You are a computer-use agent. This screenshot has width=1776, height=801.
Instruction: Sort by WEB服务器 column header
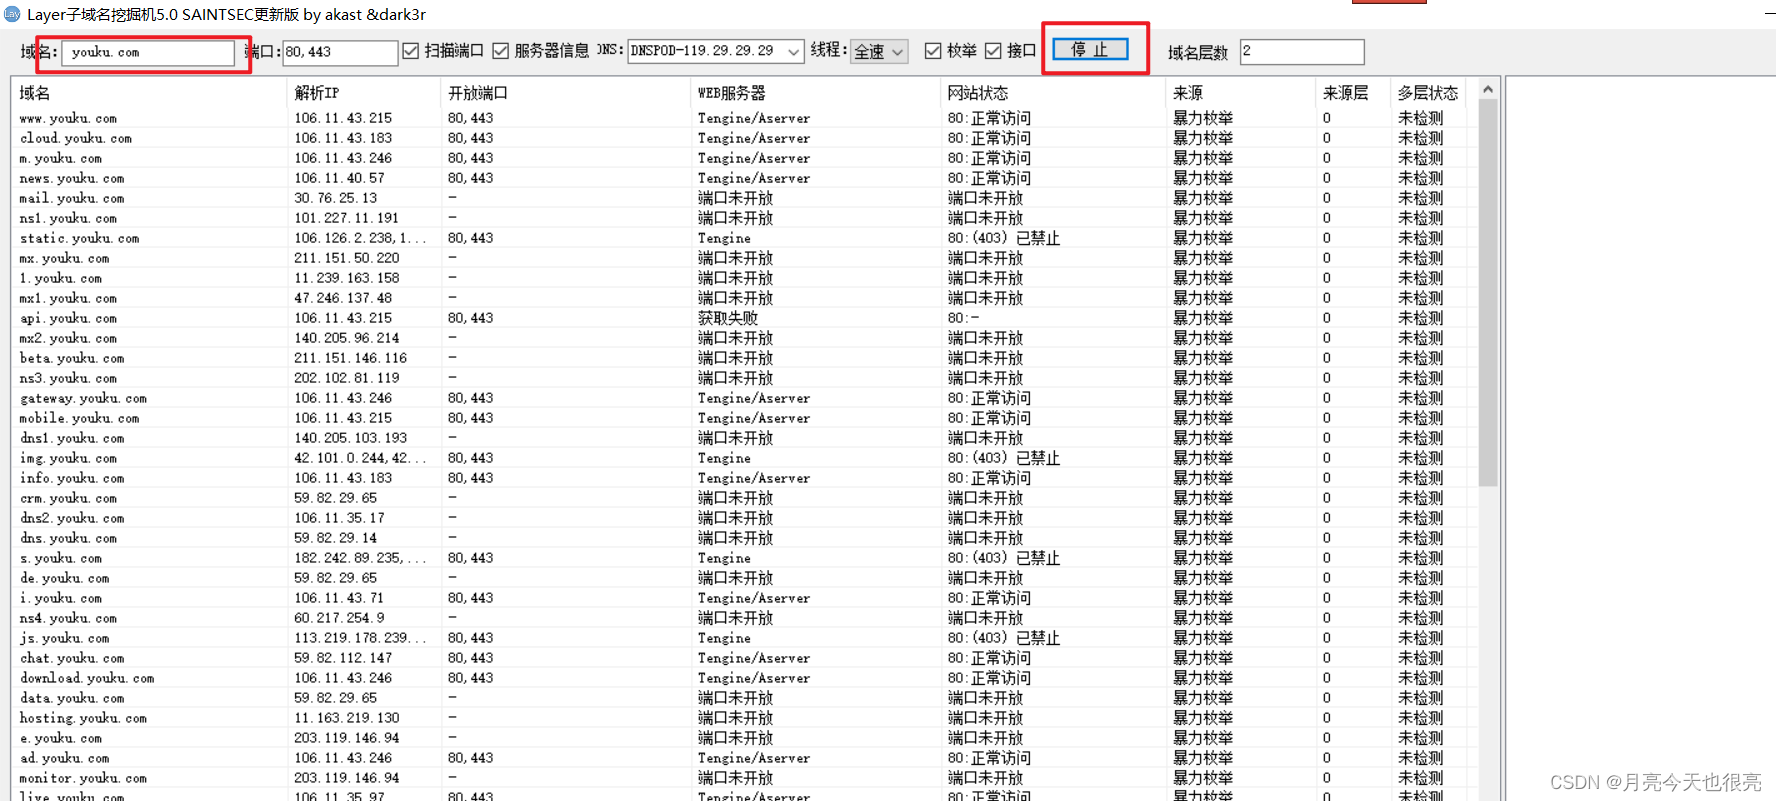[816, 93]
